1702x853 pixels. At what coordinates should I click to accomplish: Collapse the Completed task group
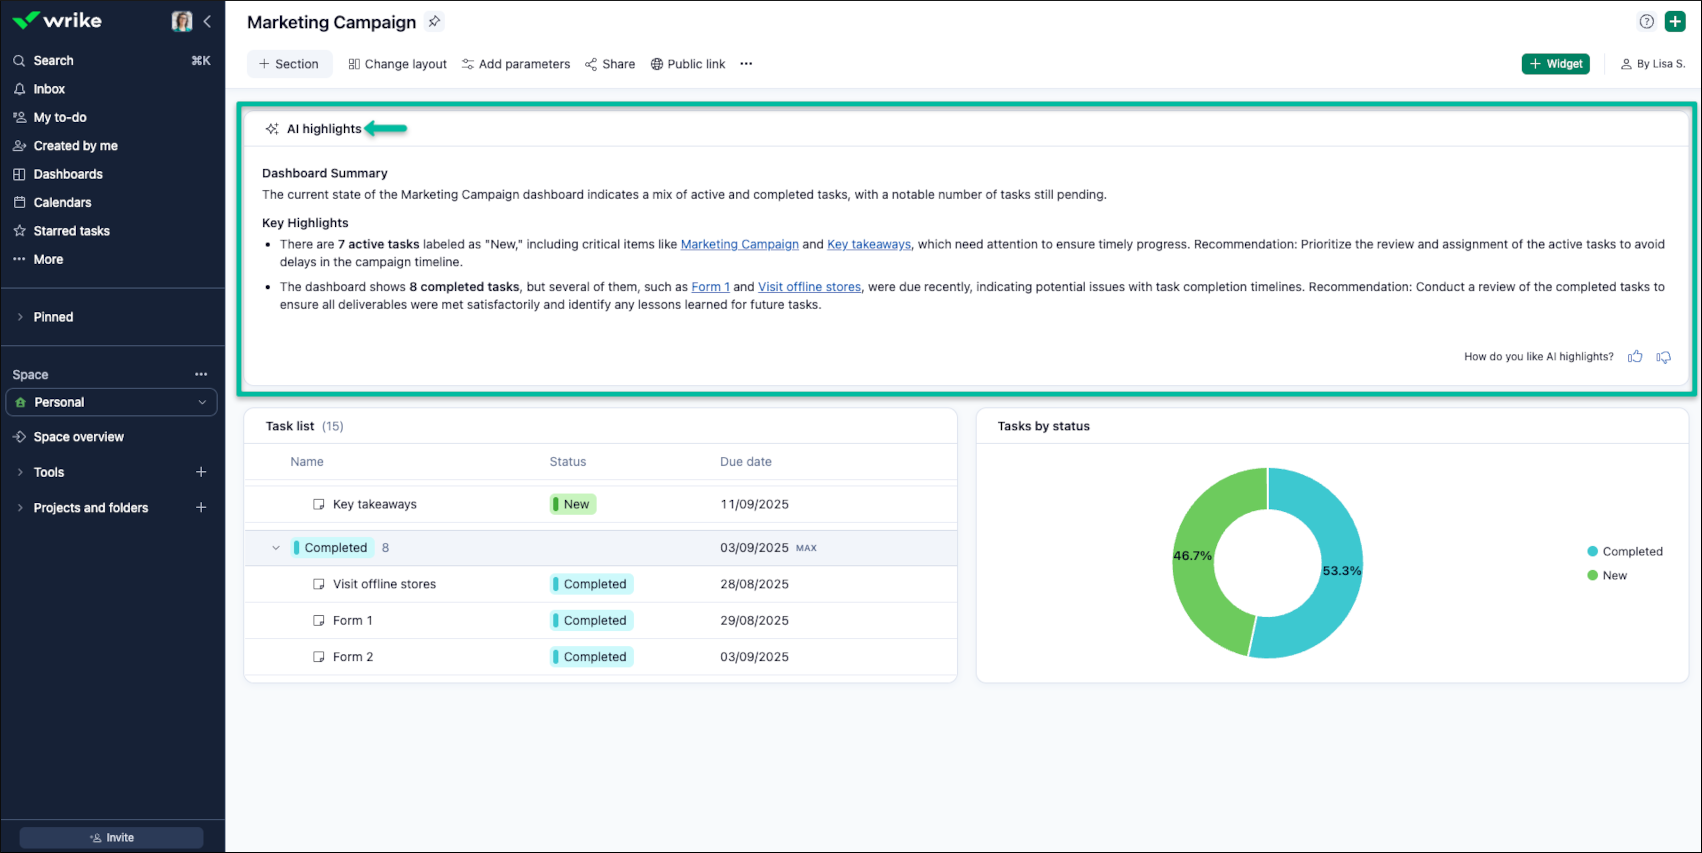(x=276, y=548)
